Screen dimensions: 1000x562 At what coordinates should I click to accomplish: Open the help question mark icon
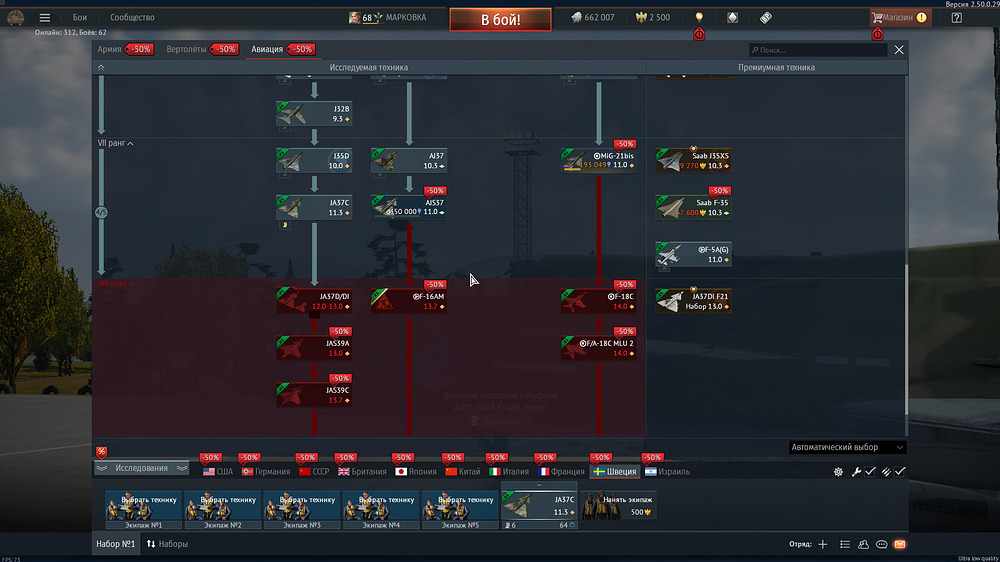957,18
